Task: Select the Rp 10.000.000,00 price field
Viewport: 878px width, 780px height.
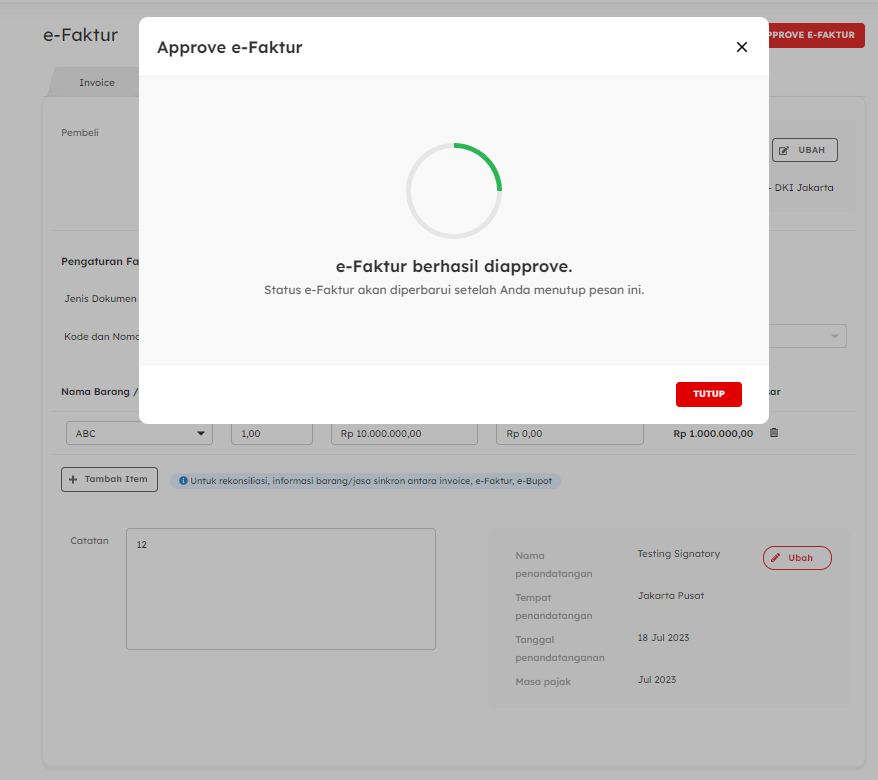Action: coord(403,434)
